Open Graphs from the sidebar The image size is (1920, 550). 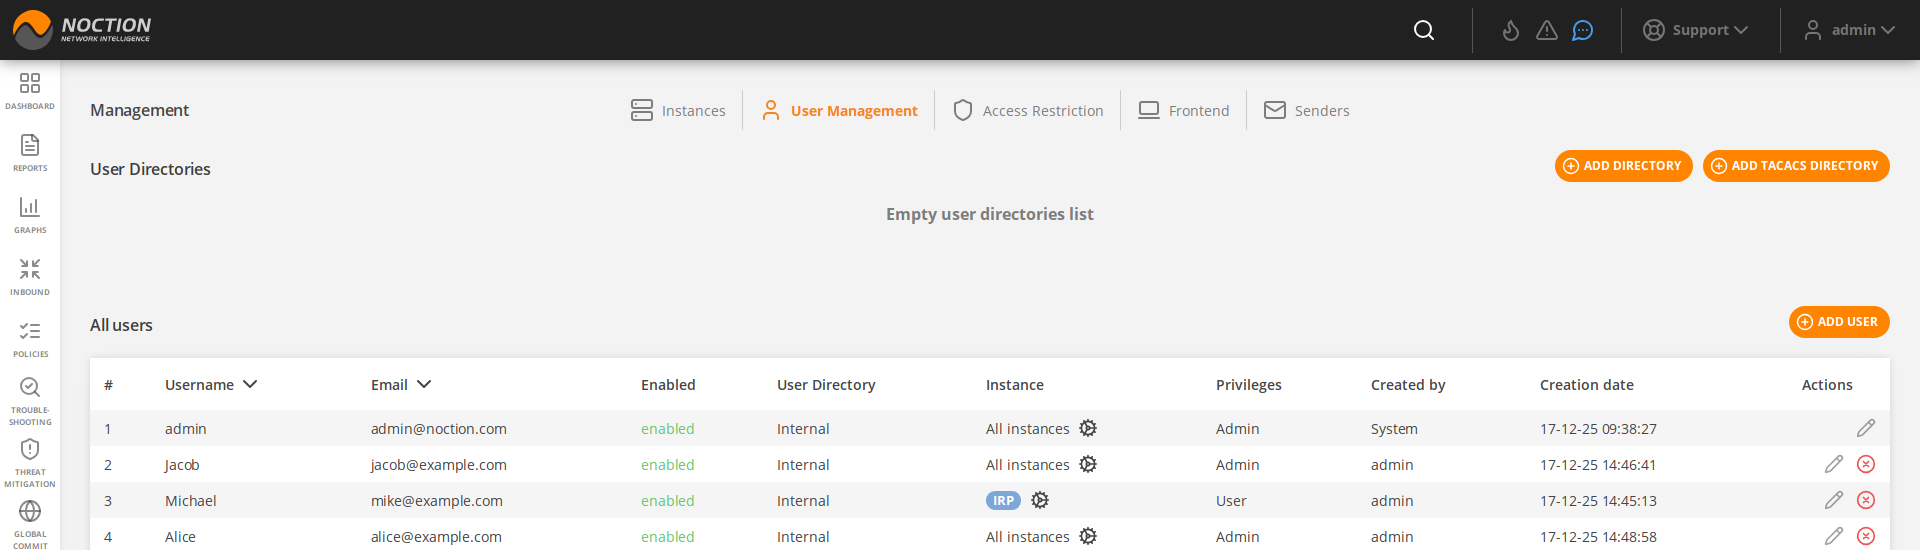coord(30,214)
